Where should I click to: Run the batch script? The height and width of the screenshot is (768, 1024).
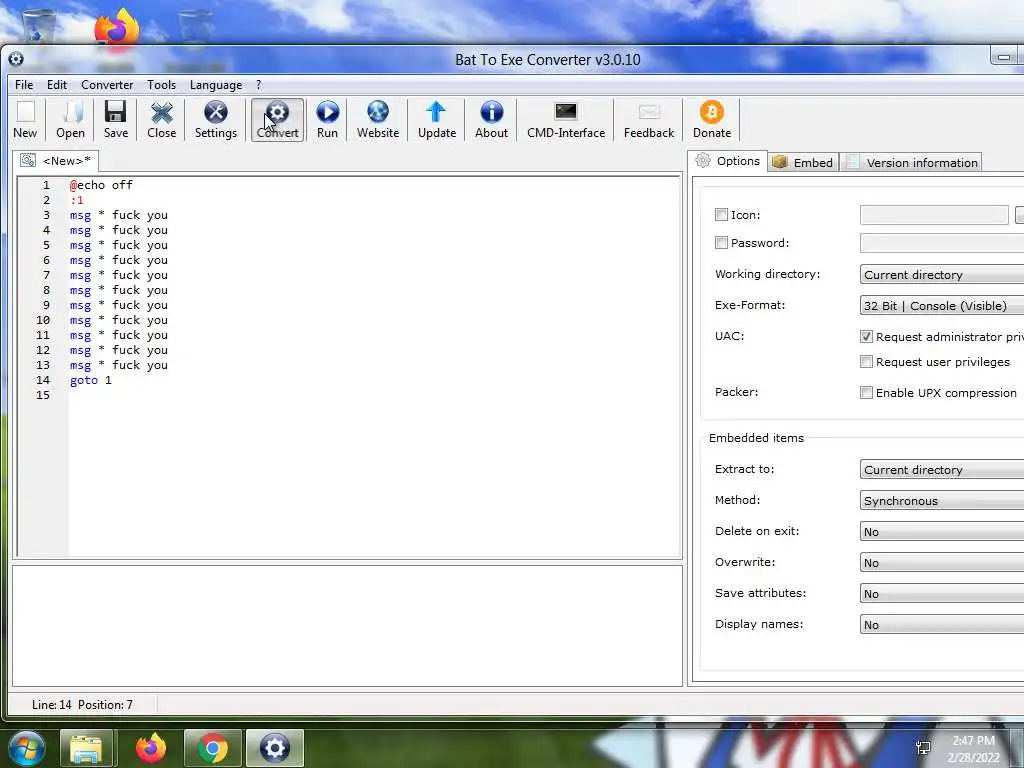pos(327,120)
